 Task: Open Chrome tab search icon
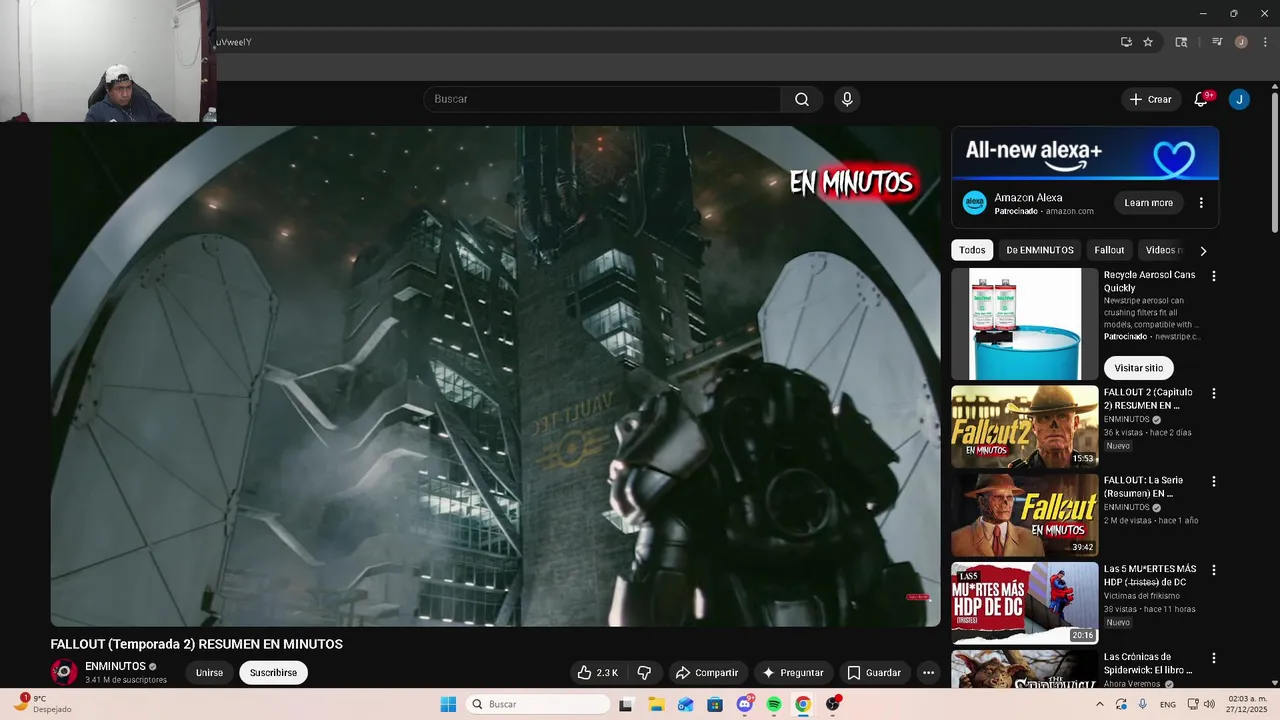(1181, 42)
